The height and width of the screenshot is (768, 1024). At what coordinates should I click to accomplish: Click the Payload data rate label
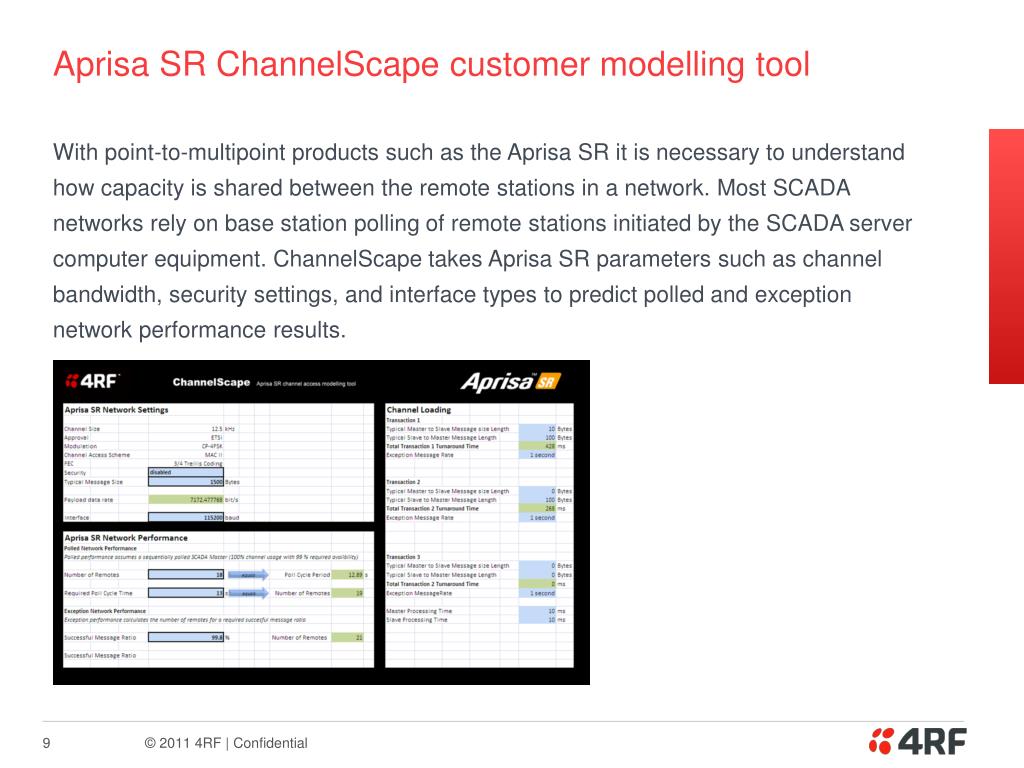pos(88,500)
